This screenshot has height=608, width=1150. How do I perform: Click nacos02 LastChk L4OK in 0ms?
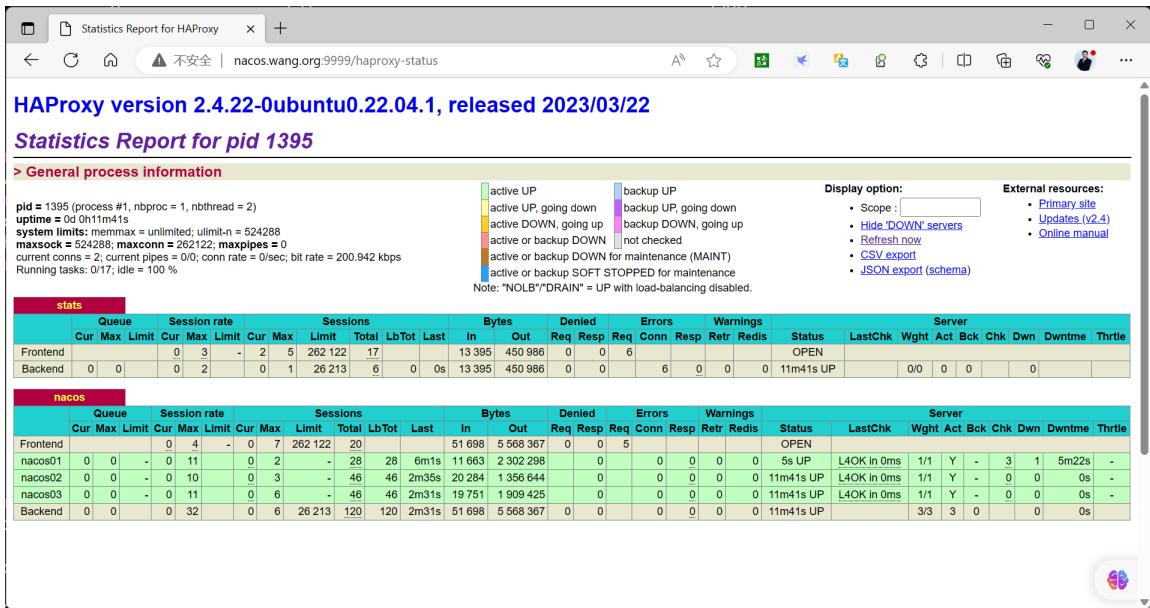(869, 477)
